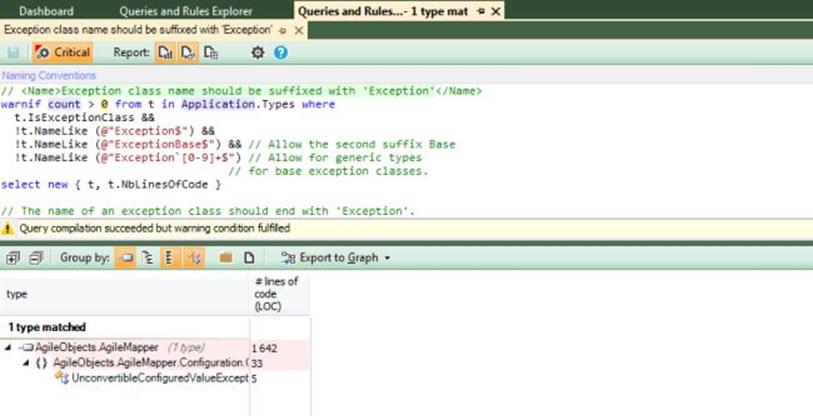Select AgileObjects.AgileMapper.Configuration namespace row
Viewport: 813px width, 416px height.
click(x=155, y=363)
